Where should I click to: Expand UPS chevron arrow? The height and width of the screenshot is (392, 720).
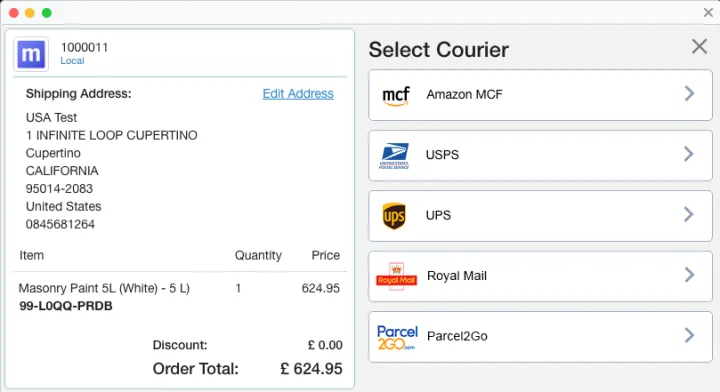tap(688, 214)
